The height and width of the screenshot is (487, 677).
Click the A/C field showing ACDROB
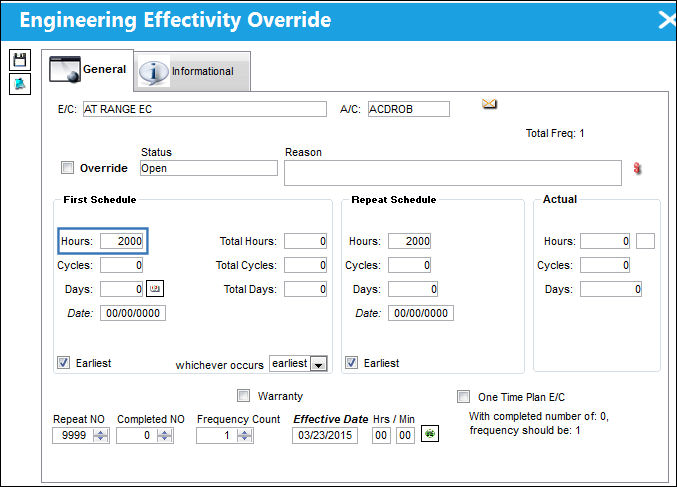[408, 109]
